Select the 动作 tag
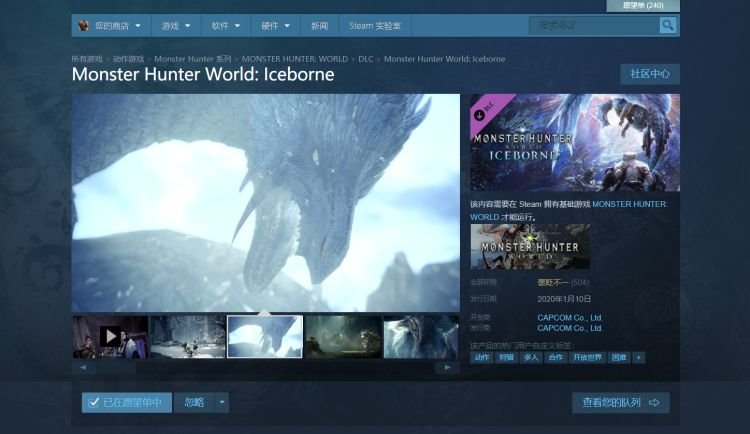750x434 pixels. (x=481, y=357)
